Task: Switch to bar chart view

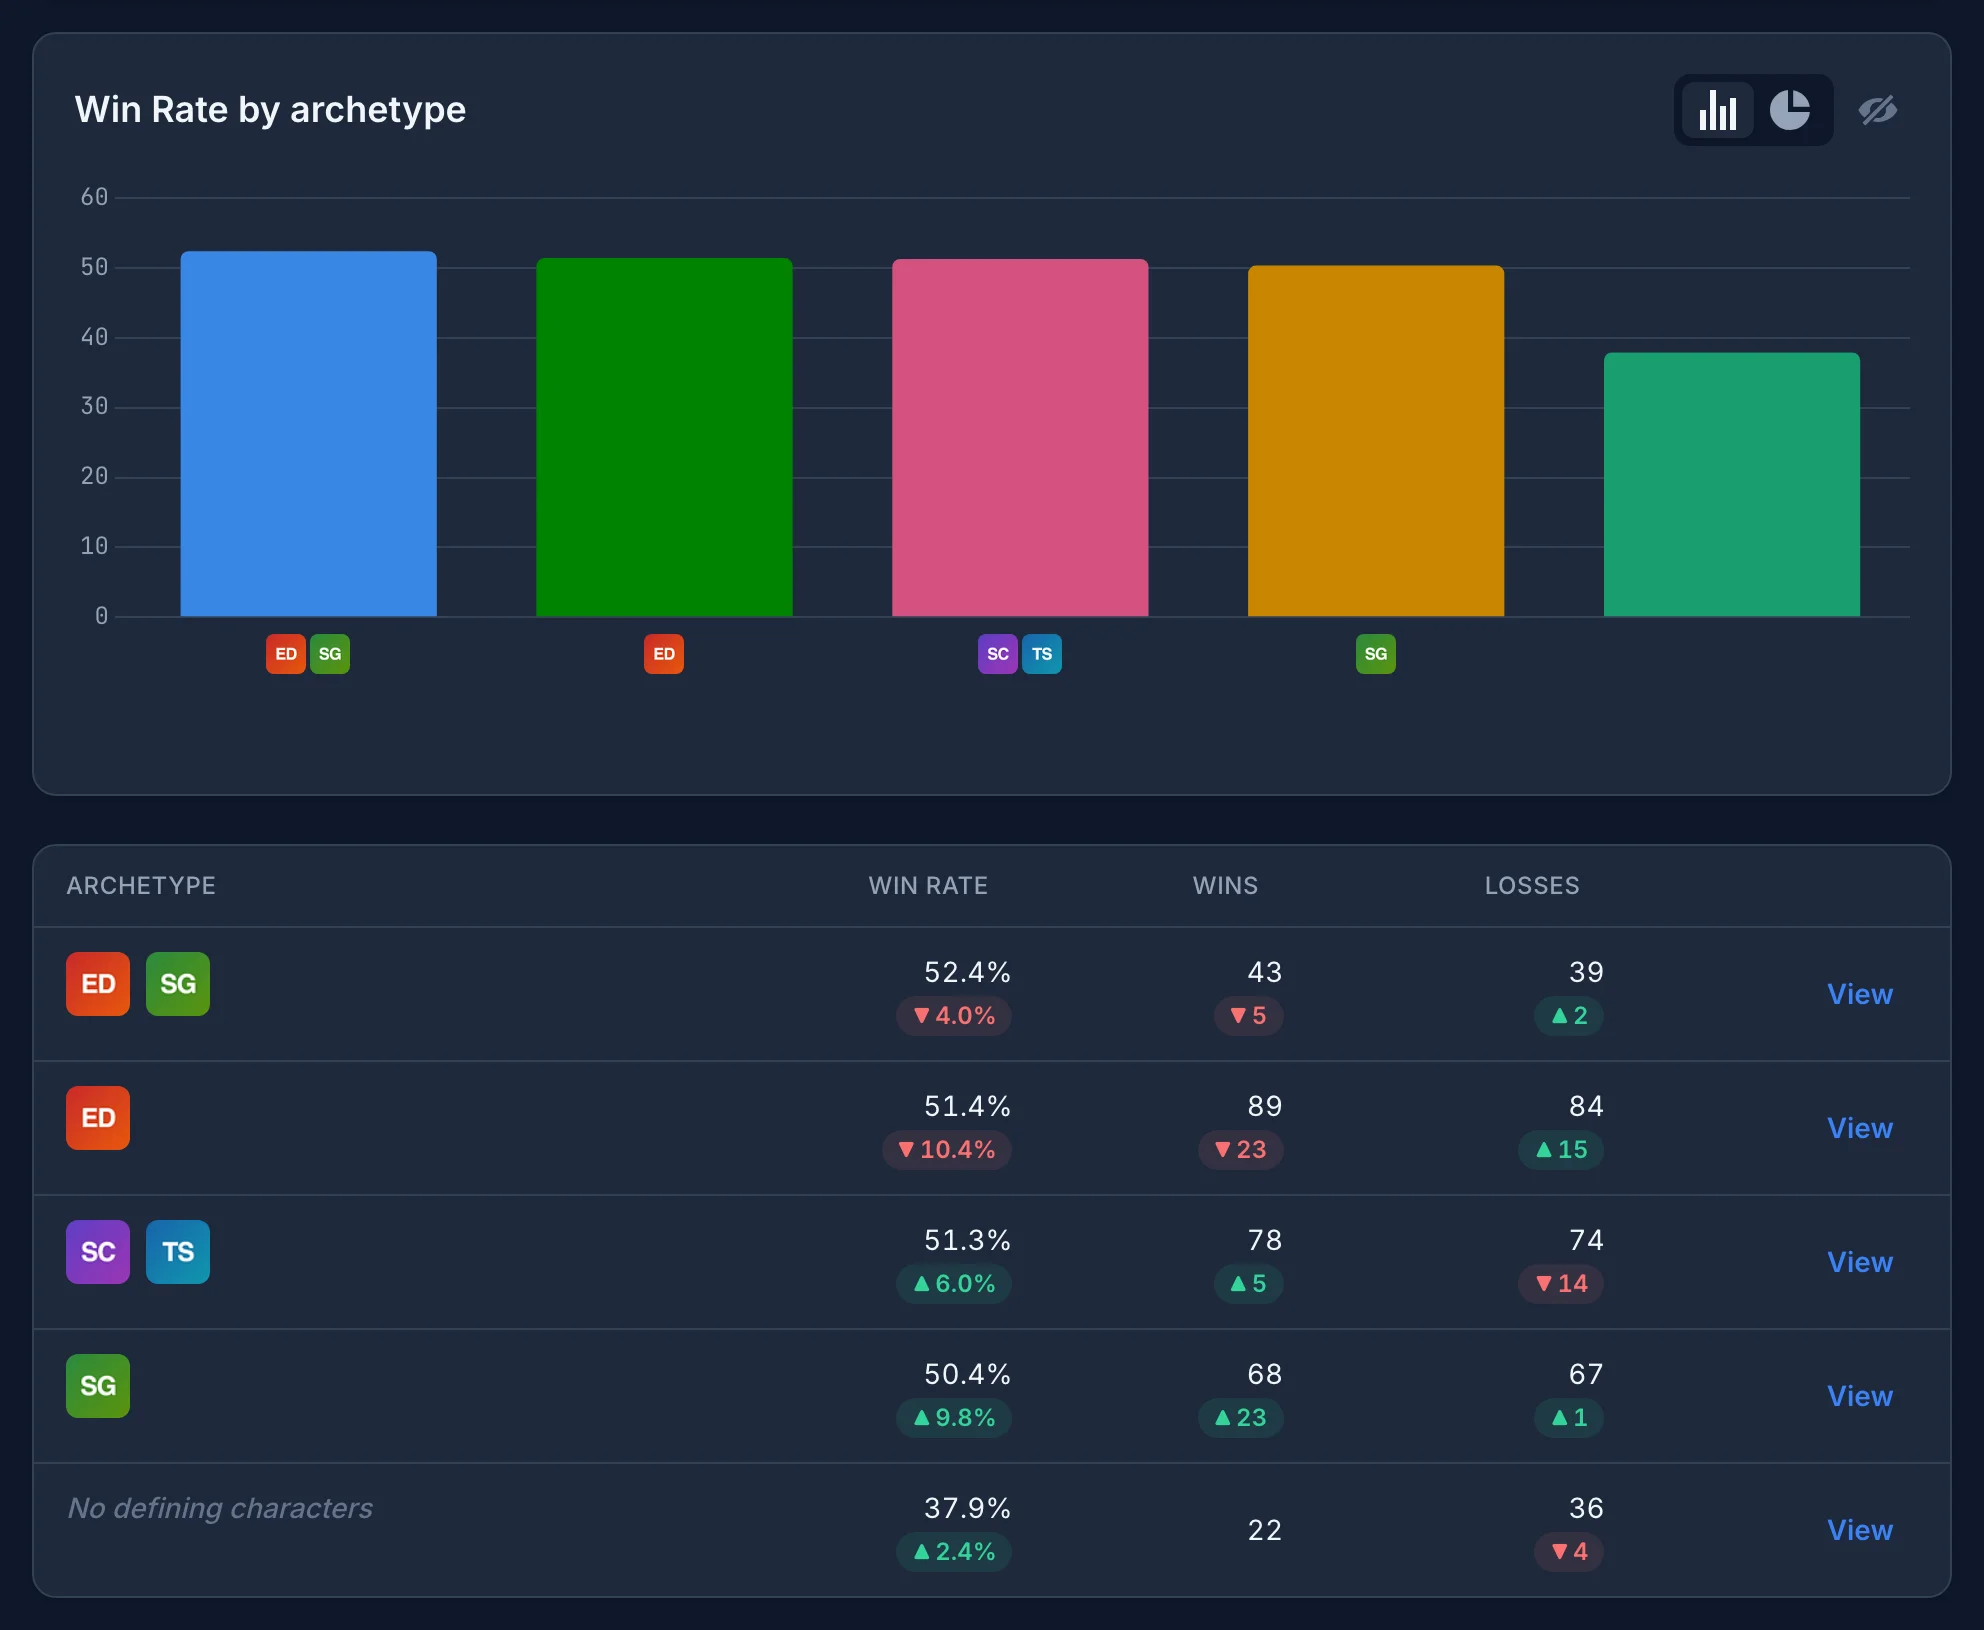Action: point(1717,110)
